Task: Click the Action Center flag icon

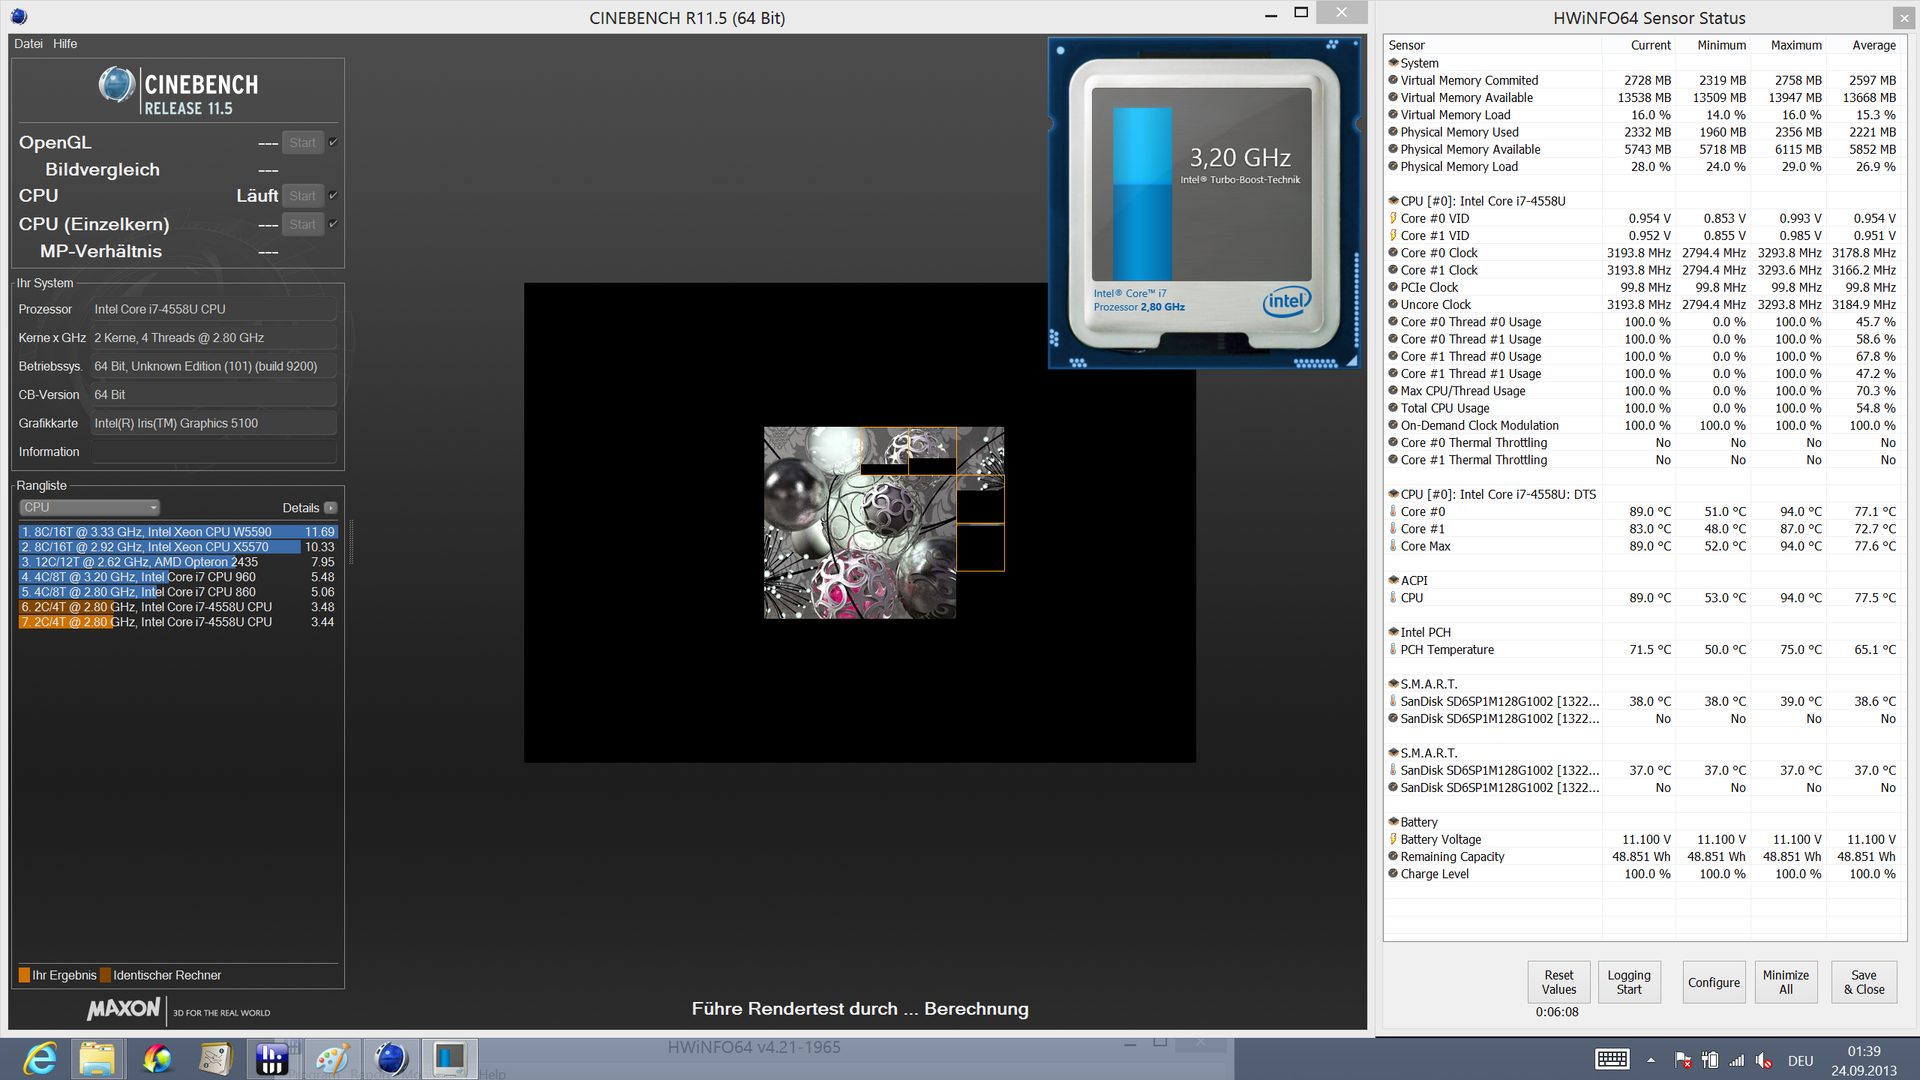Action: tap(1683, 1060)
